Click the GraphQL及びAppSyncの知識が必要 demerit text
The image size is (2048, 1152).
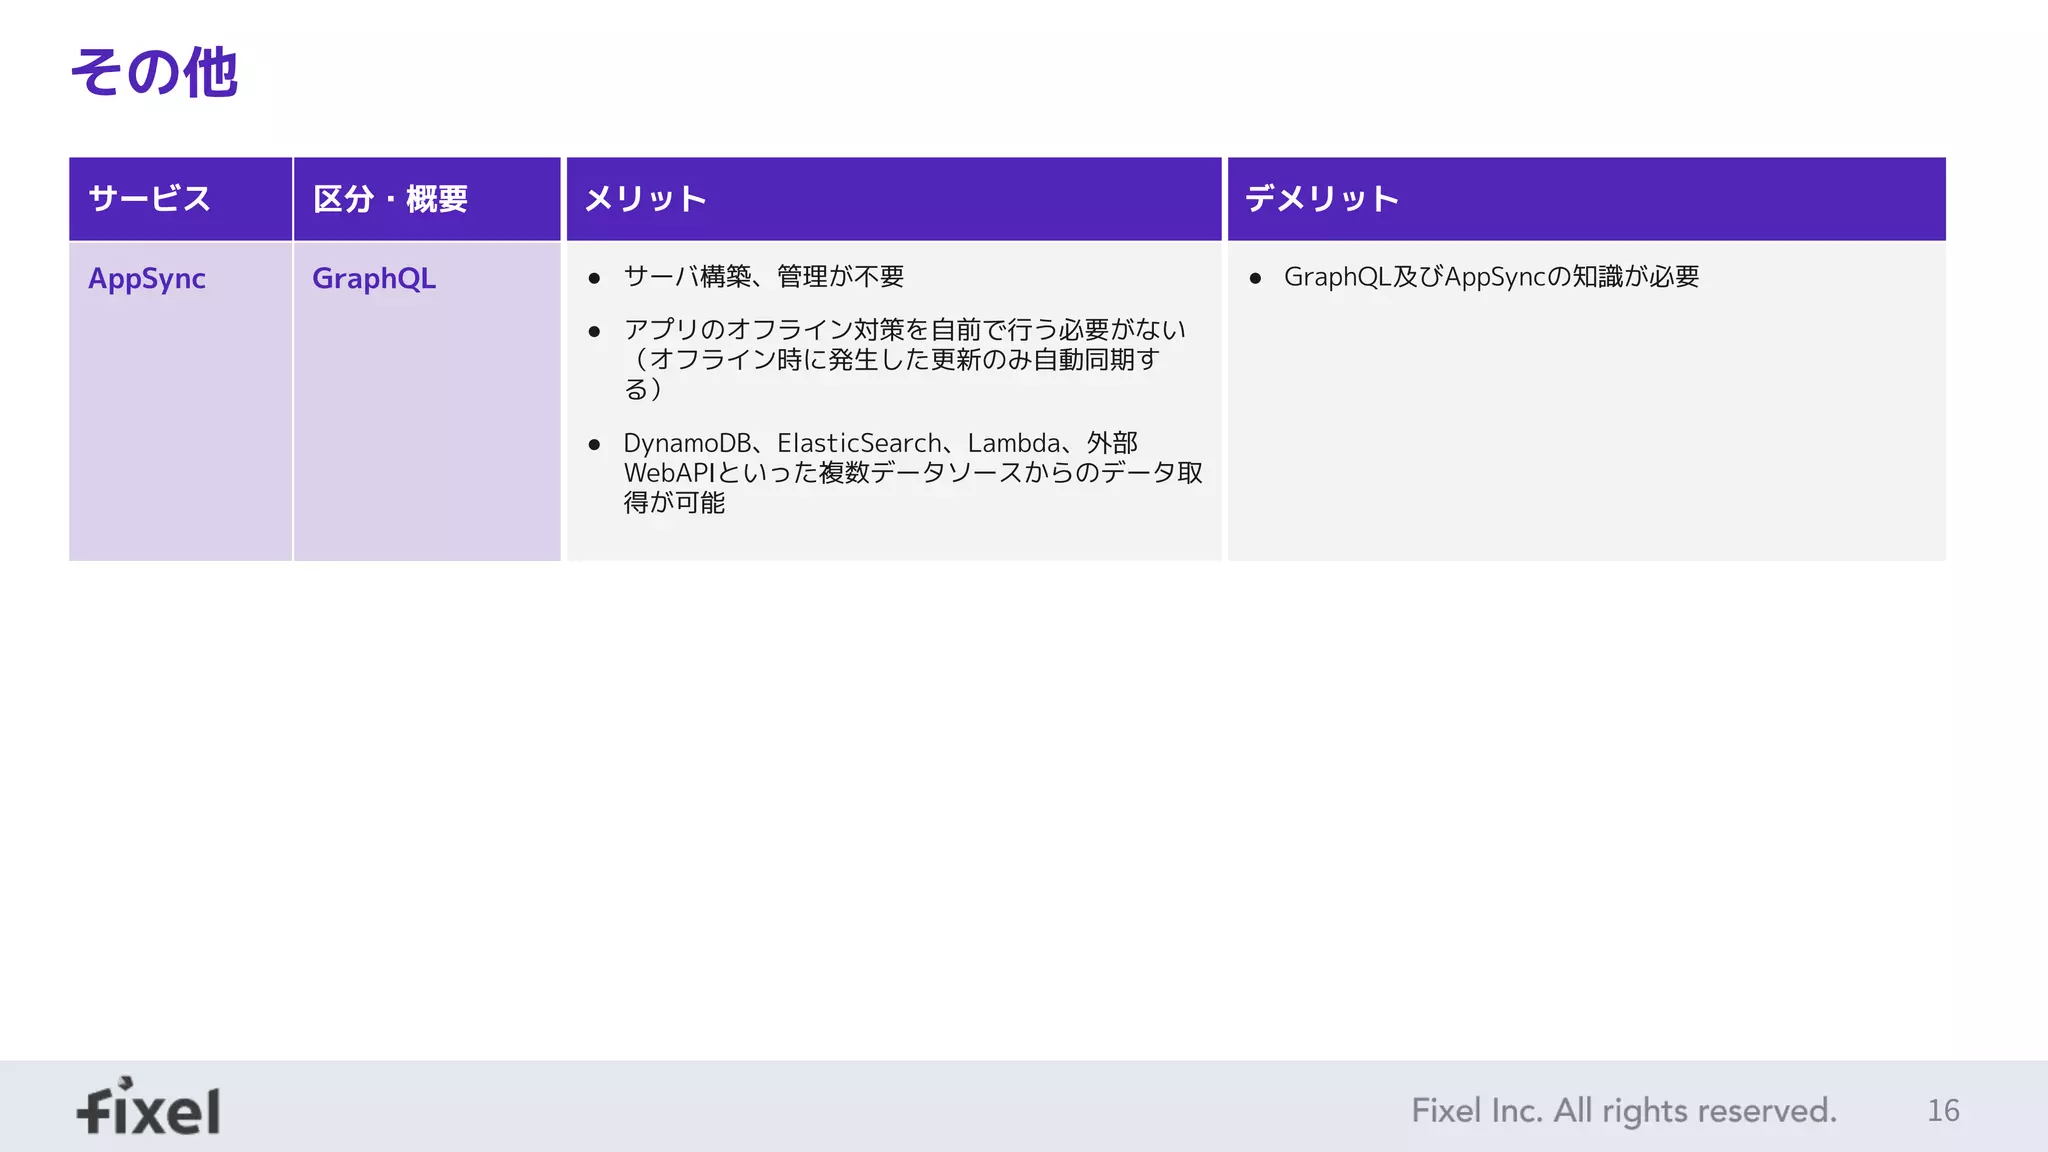pos(1491,276)
